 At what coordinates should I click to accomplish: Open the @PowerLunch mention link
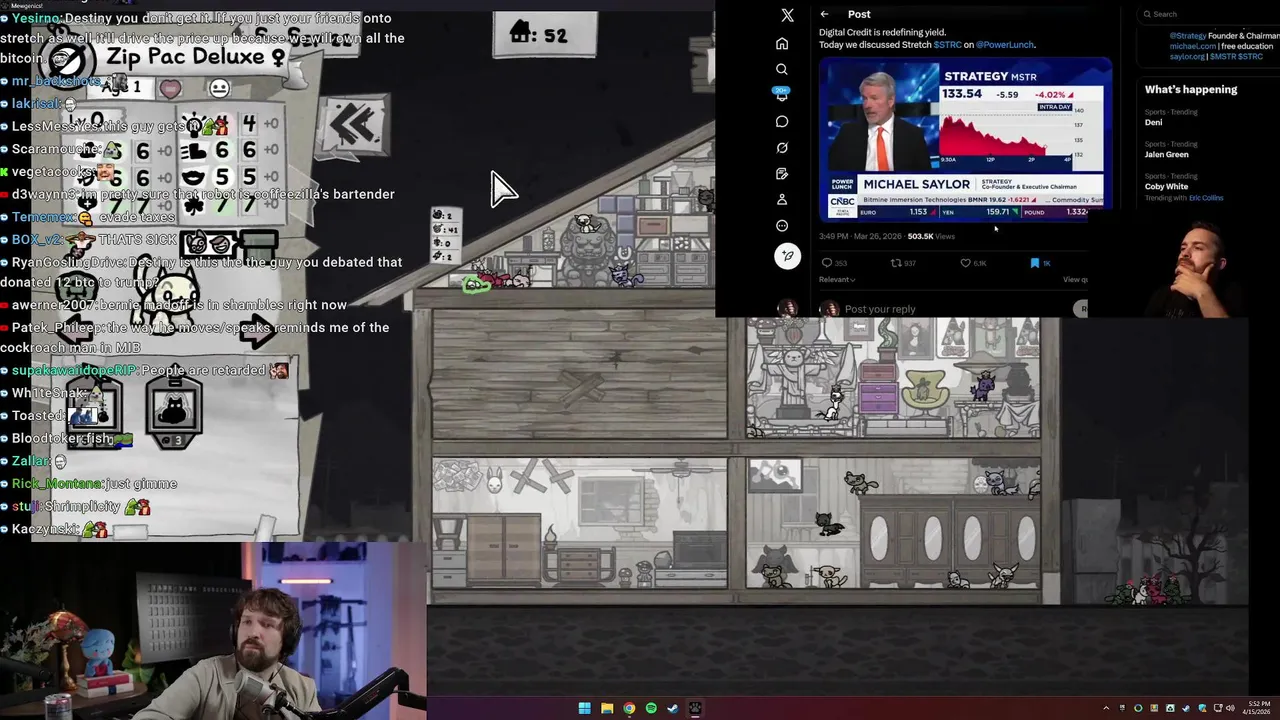coord(1005,45)
